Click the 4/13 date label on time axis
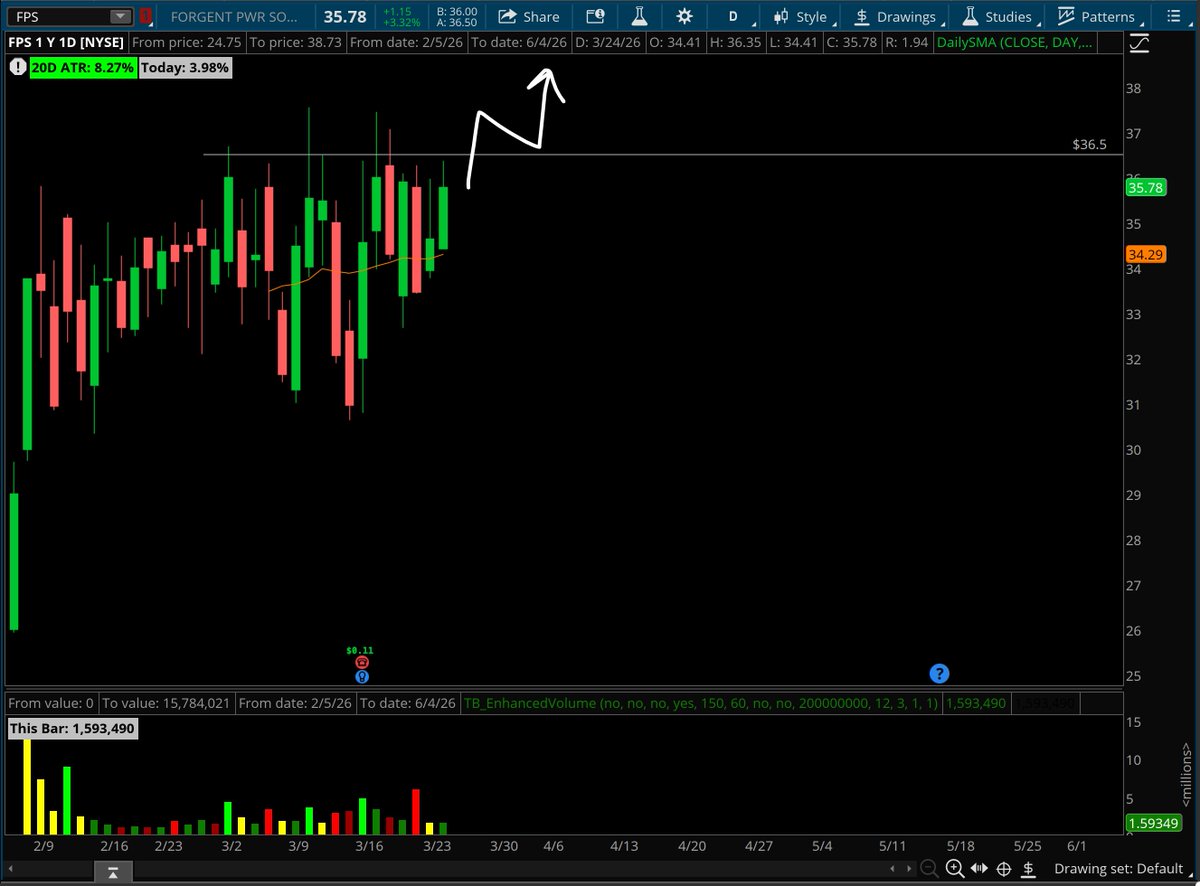Viewport: 1200px width, 886px height. coord(624,845)
